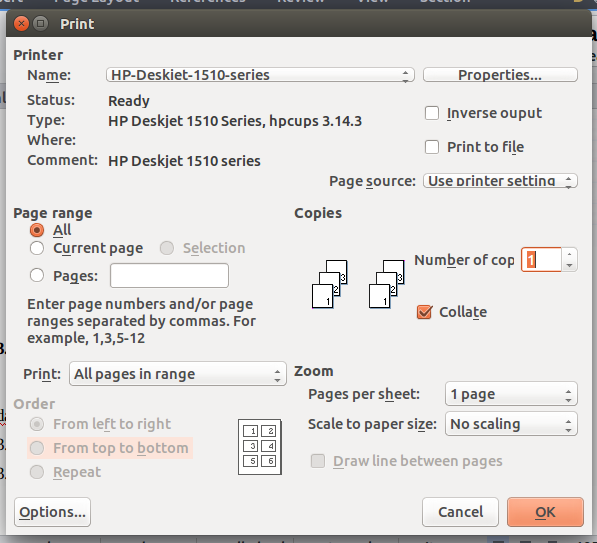Click the Cancel button
This screenshot has width=597, height=543.
pyautogui.click(x=460, y=512)
